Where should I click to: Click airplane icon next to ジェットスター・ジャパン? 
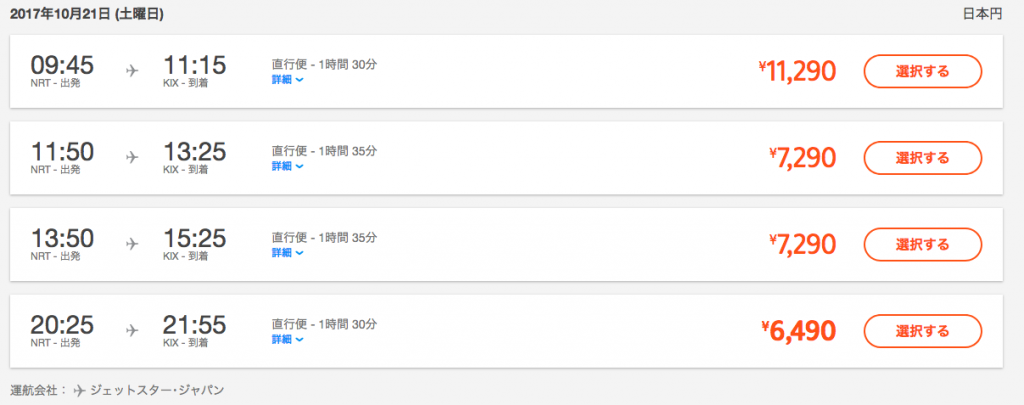80,391
